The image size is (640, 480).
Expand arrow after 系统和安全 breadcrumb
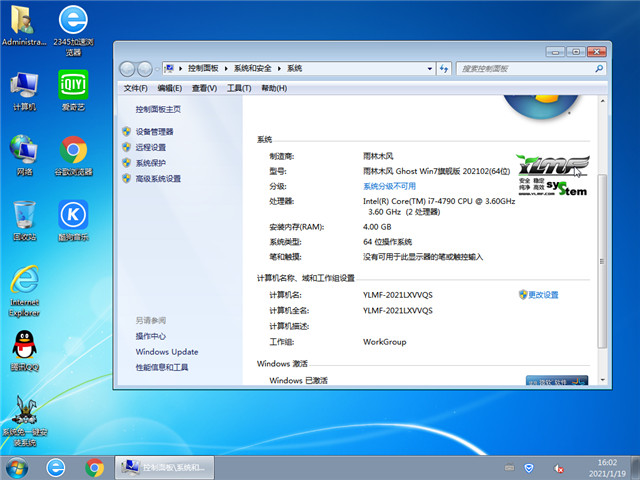pos(279,69)
